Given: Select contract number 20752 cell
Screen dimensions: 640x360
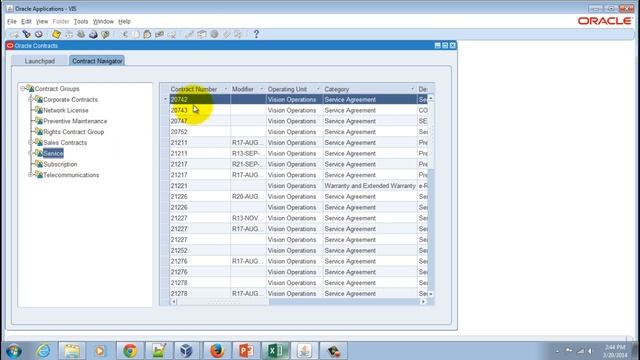Looking at the screenshot, I should [200, 132].
